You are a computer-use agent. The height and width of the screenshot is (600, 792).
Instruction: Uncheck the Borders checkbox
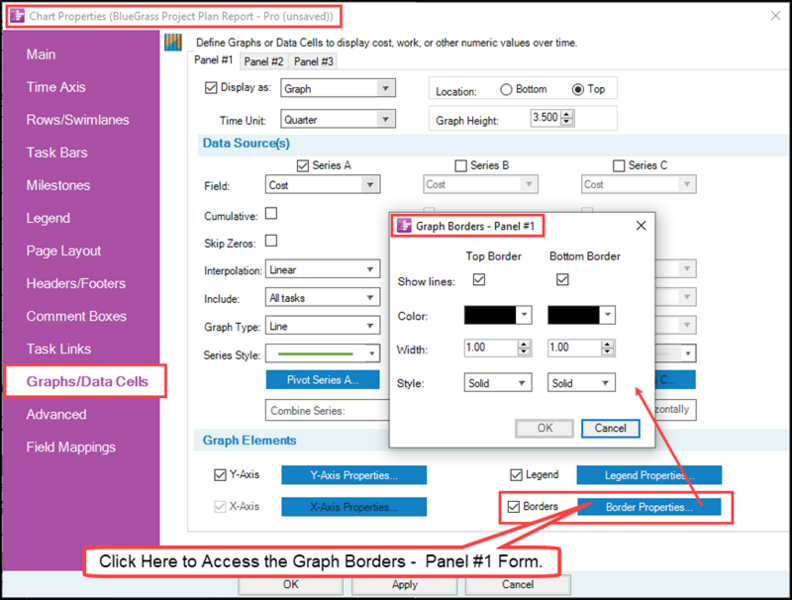click(513, 507)
